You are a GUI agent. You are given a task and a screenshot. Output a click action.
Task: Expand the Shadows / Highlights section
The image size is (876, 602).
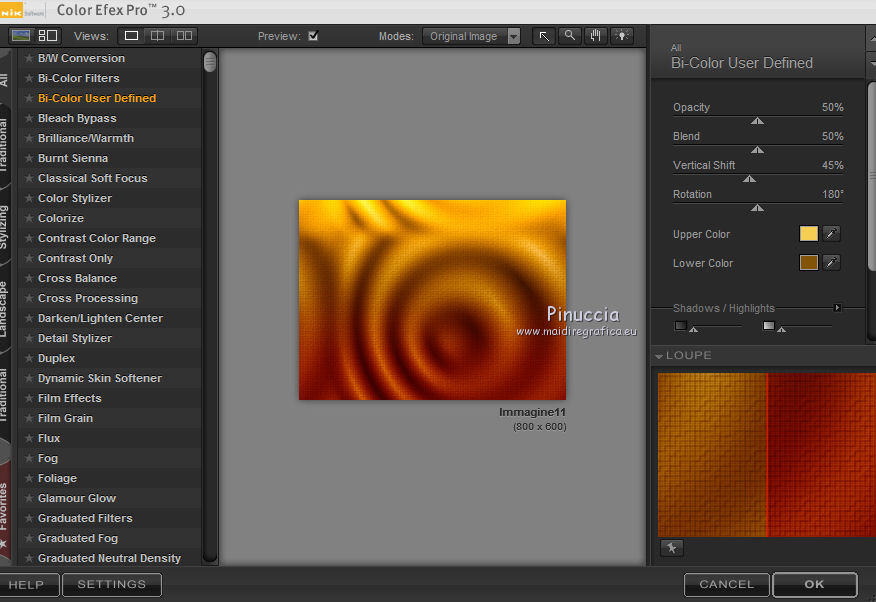837,308
